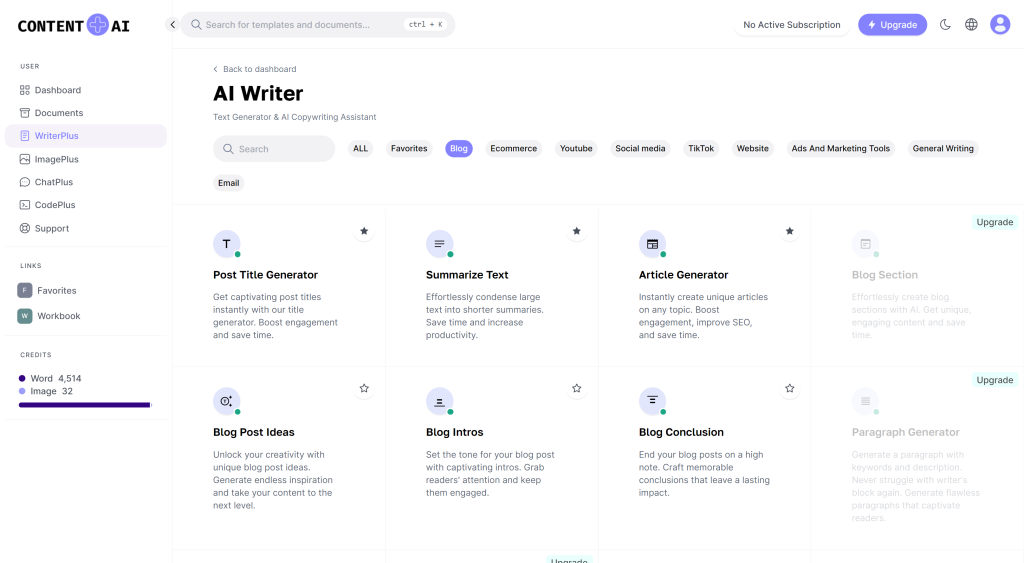
Task: Click the Upgrade button in header
Action: [x=892, y=25]
